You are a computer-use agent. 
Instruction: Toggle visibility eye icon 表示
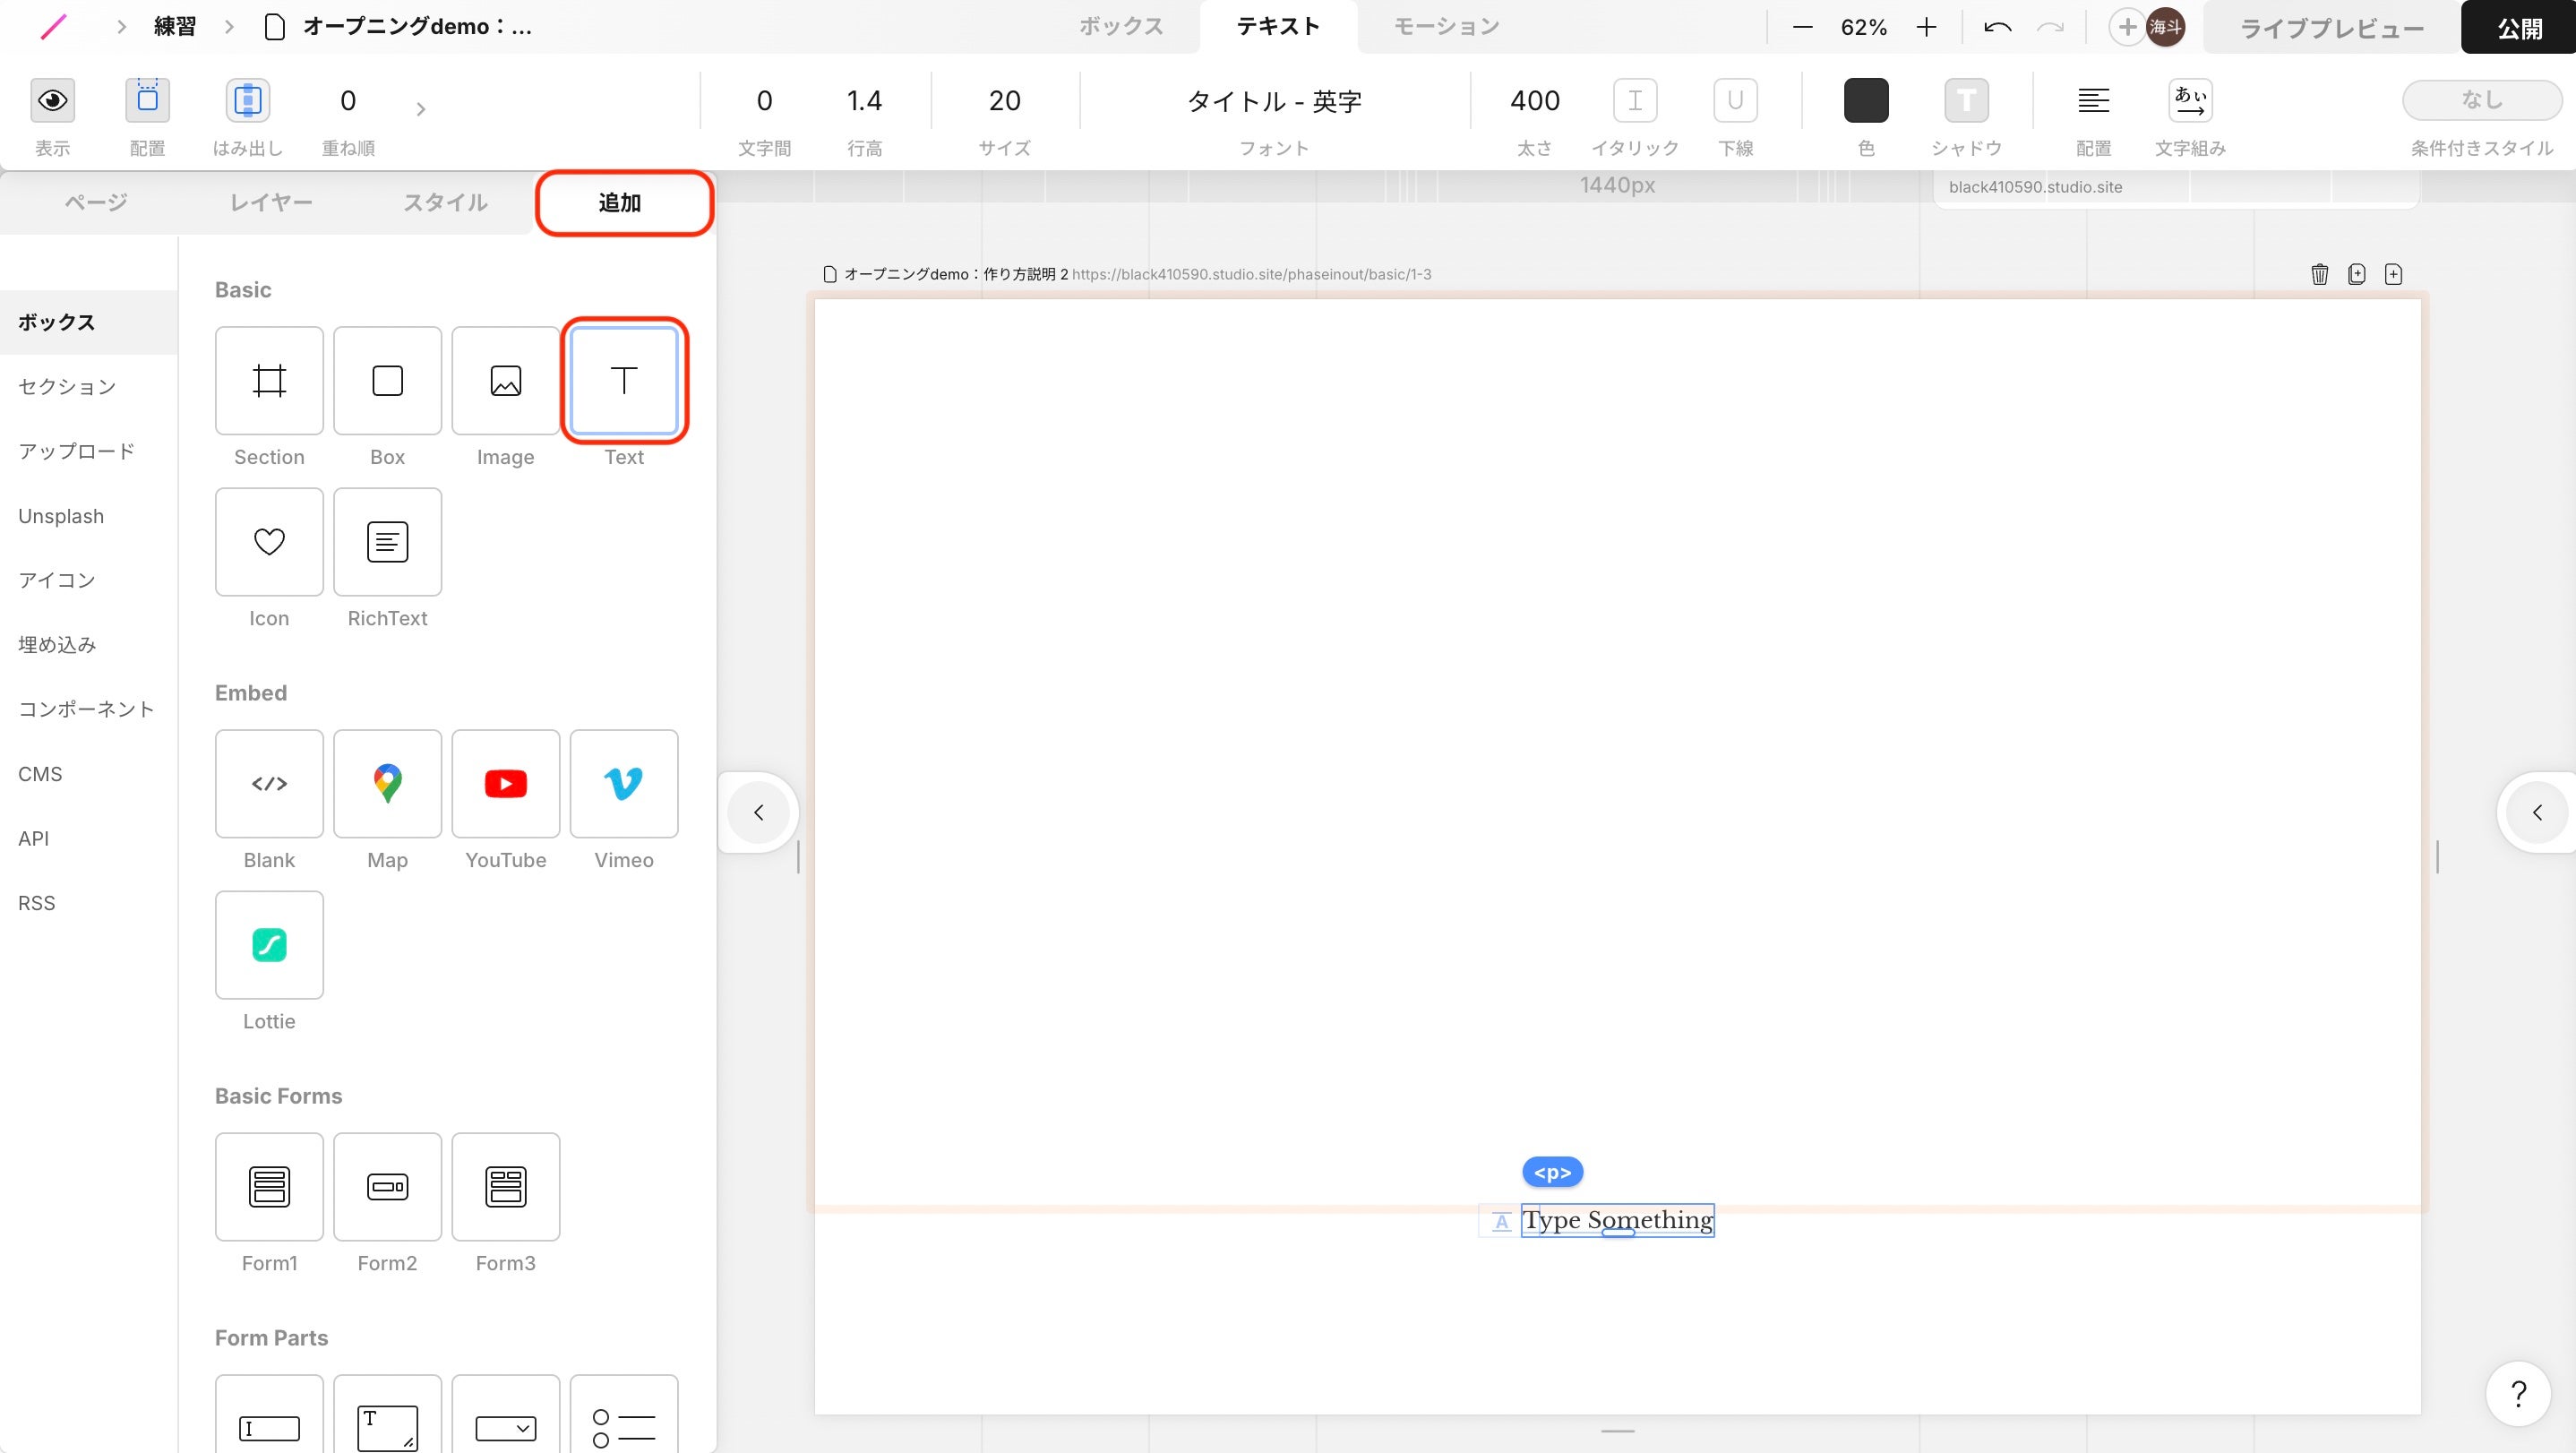pyautogui.click(x=52, y=100)
